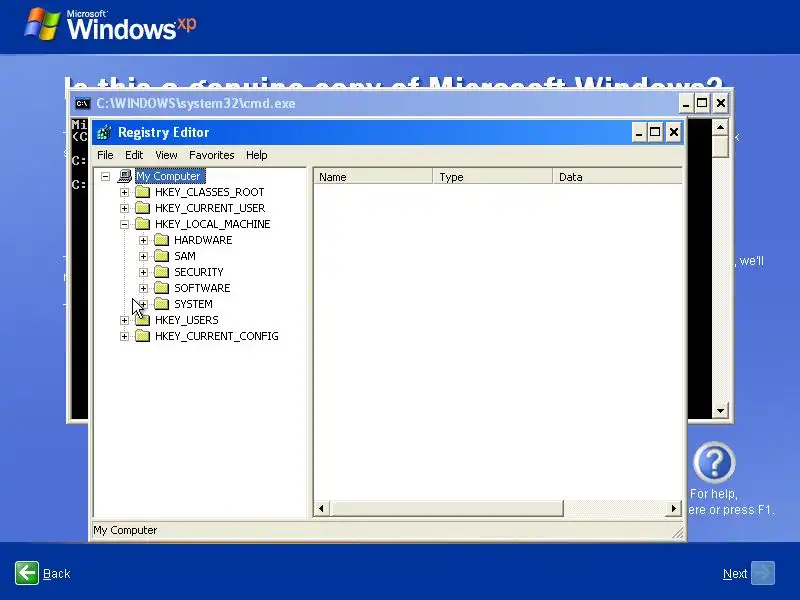
Task: Select the HKEY_CURRENT_CONFIG label
Action: click(217, 336)
